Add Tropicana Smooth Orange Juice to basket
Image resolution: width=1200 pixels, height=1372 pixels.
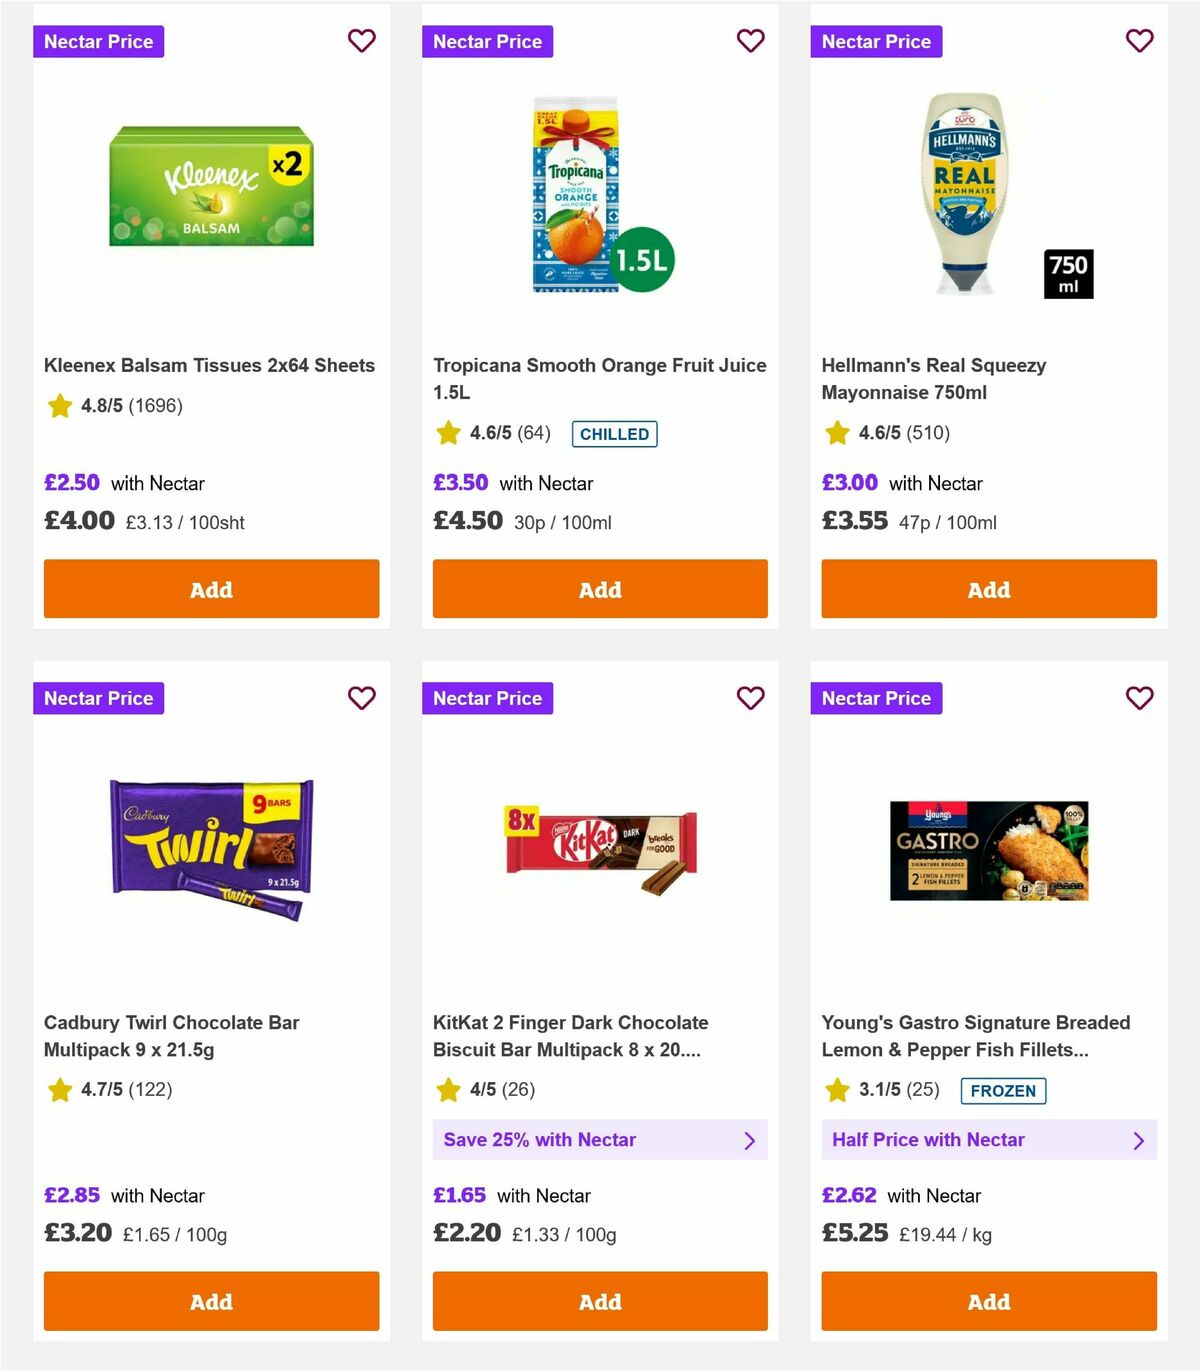tap(599, 589)
